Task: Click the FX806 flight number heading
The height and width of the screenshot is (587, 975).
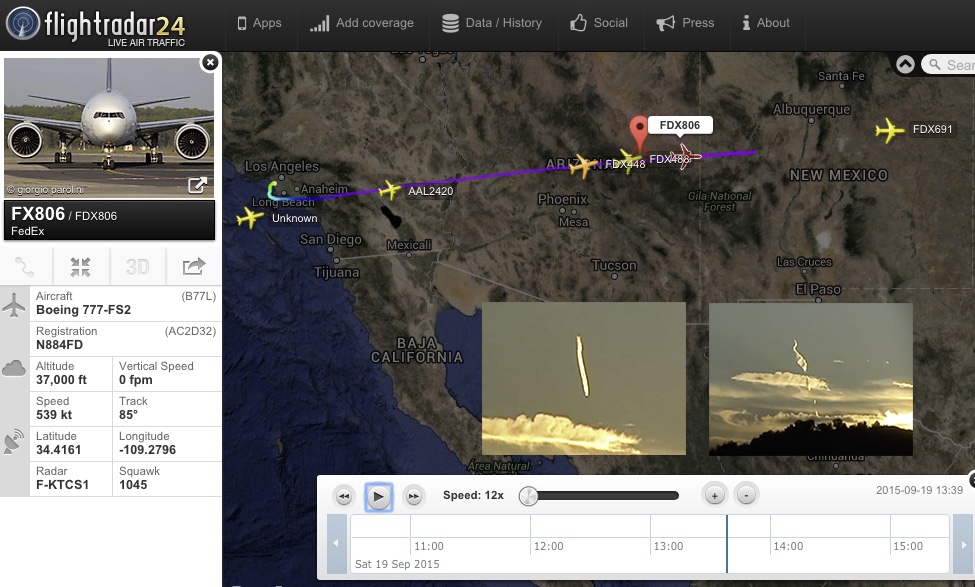Action: coord(38,214)
